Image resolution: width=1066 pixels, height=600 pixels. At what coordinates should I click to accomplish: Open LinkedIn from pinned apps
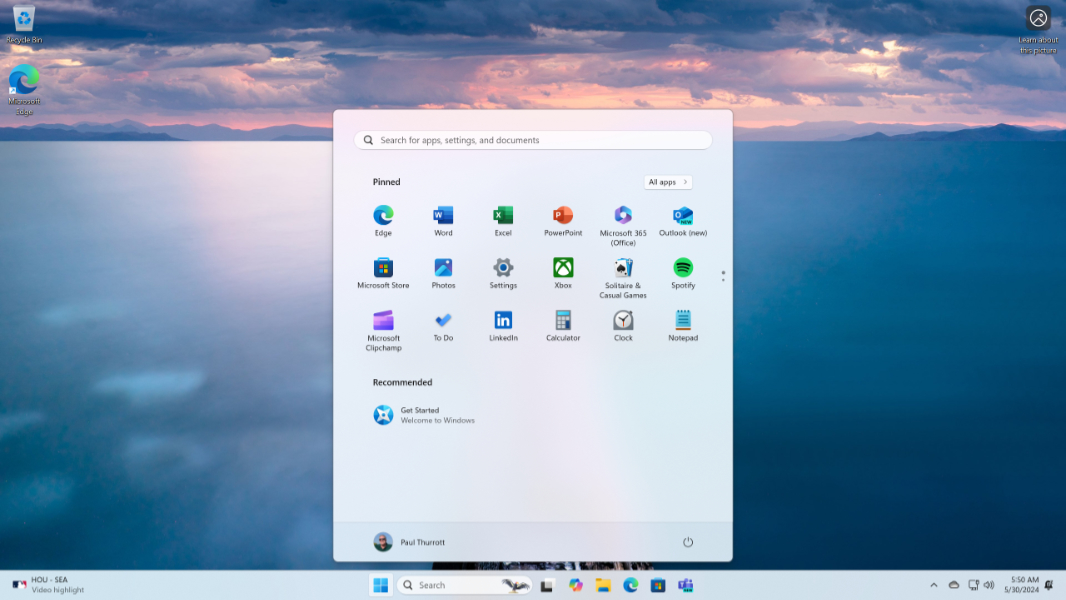(503, 321)
